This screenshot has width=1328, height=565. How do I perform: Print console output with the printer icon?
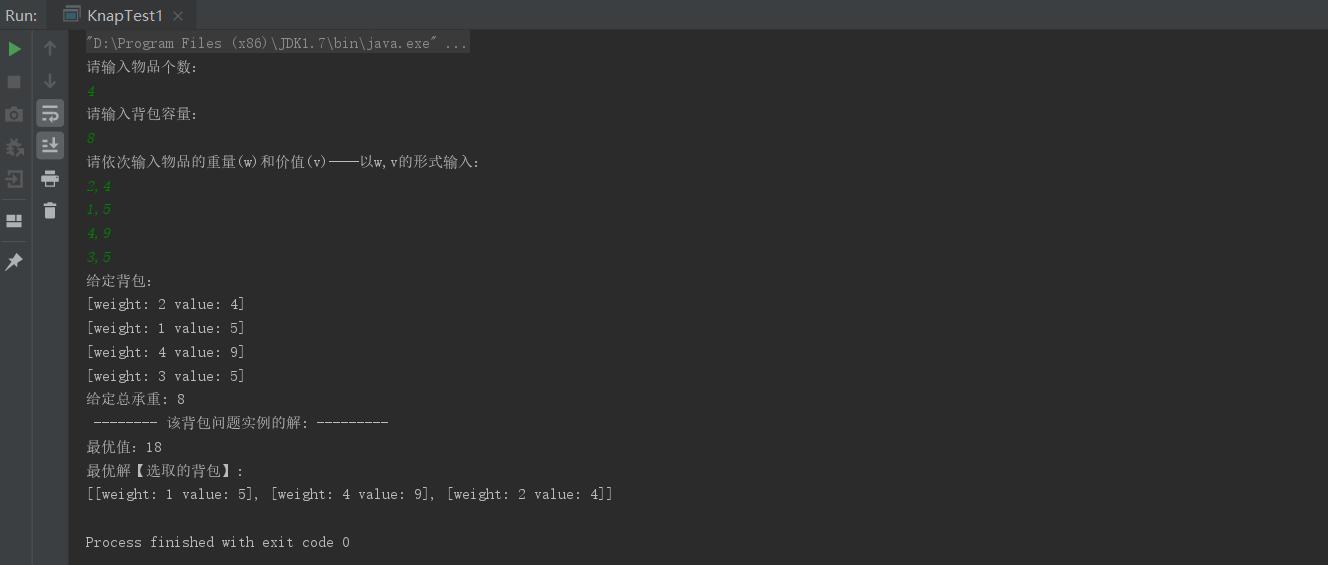[50, 179]
